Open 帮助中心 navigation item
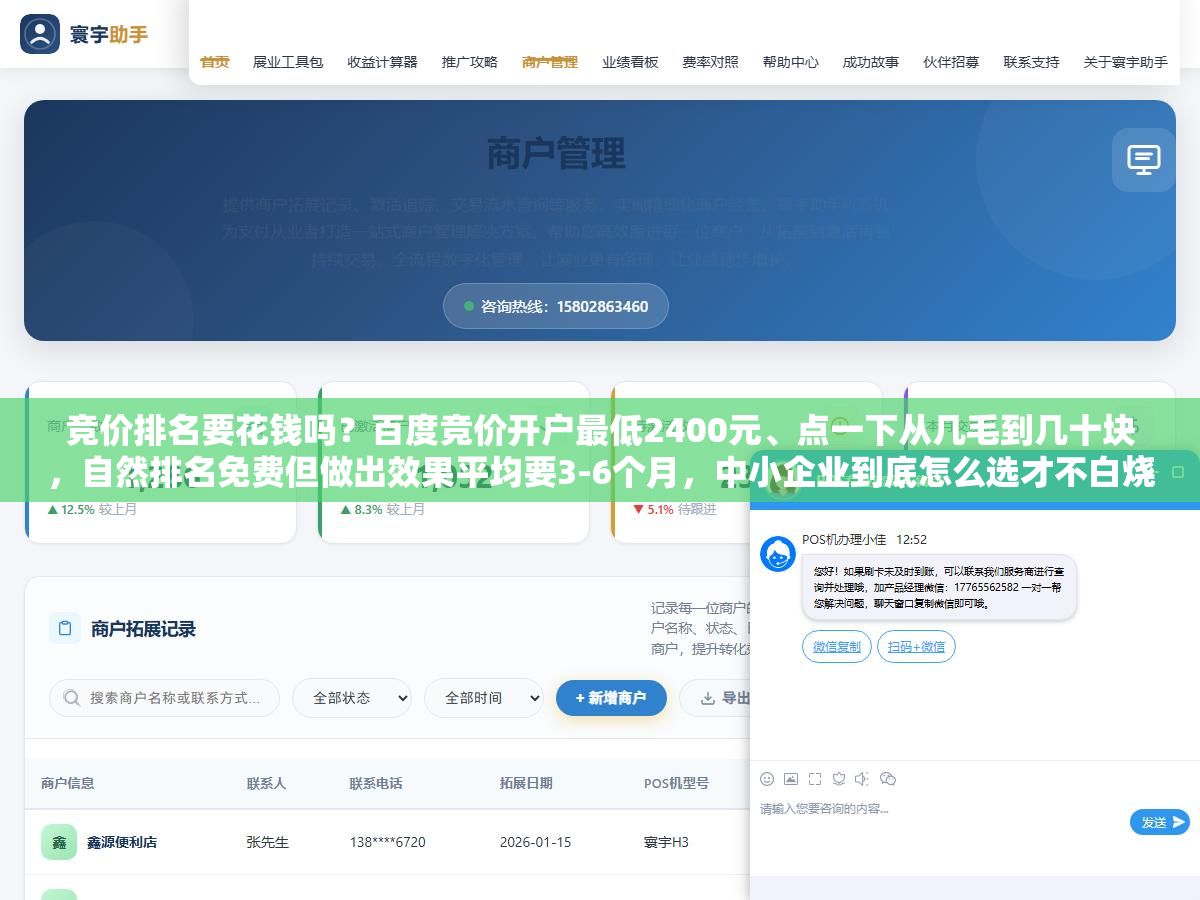The width and height of the screenshot is (1200, 900). (790, 62)
